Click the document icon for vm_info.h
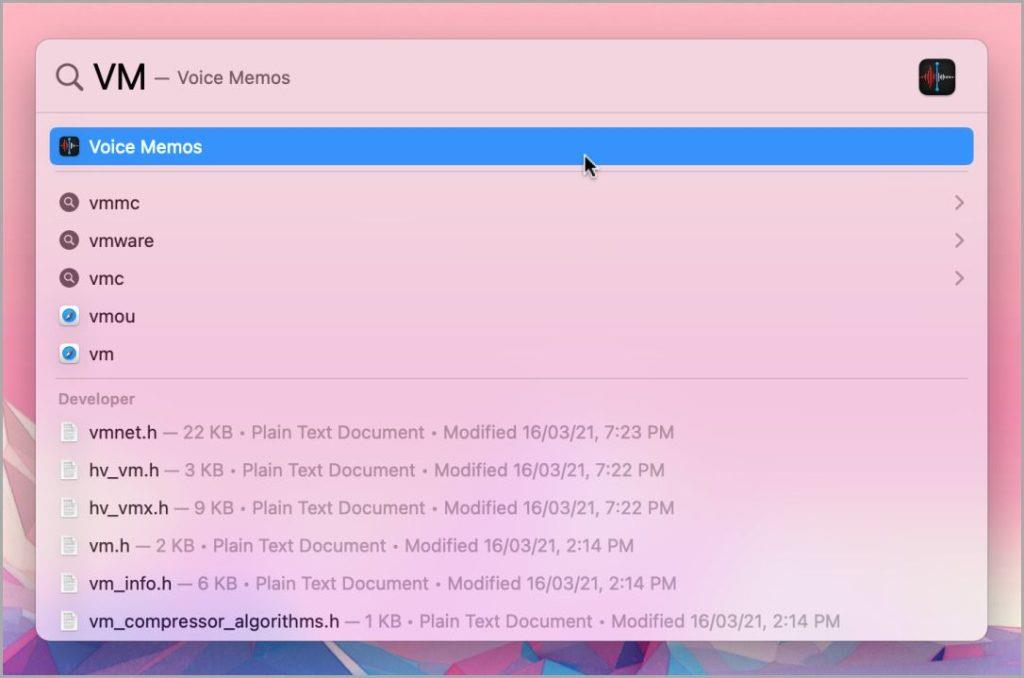The width and height of the screenshot is (1024, 678). tap(69, 583)
